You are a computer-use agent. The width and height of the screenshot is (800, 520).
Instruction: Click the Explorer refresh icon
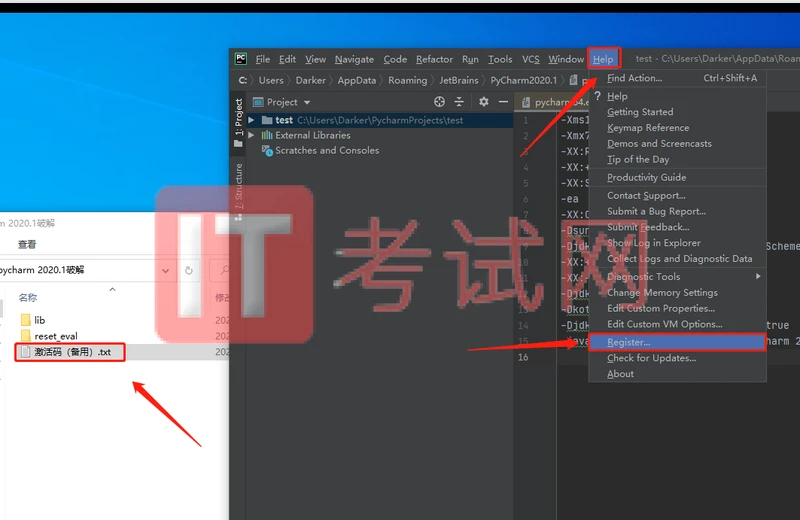coord(189,270)
